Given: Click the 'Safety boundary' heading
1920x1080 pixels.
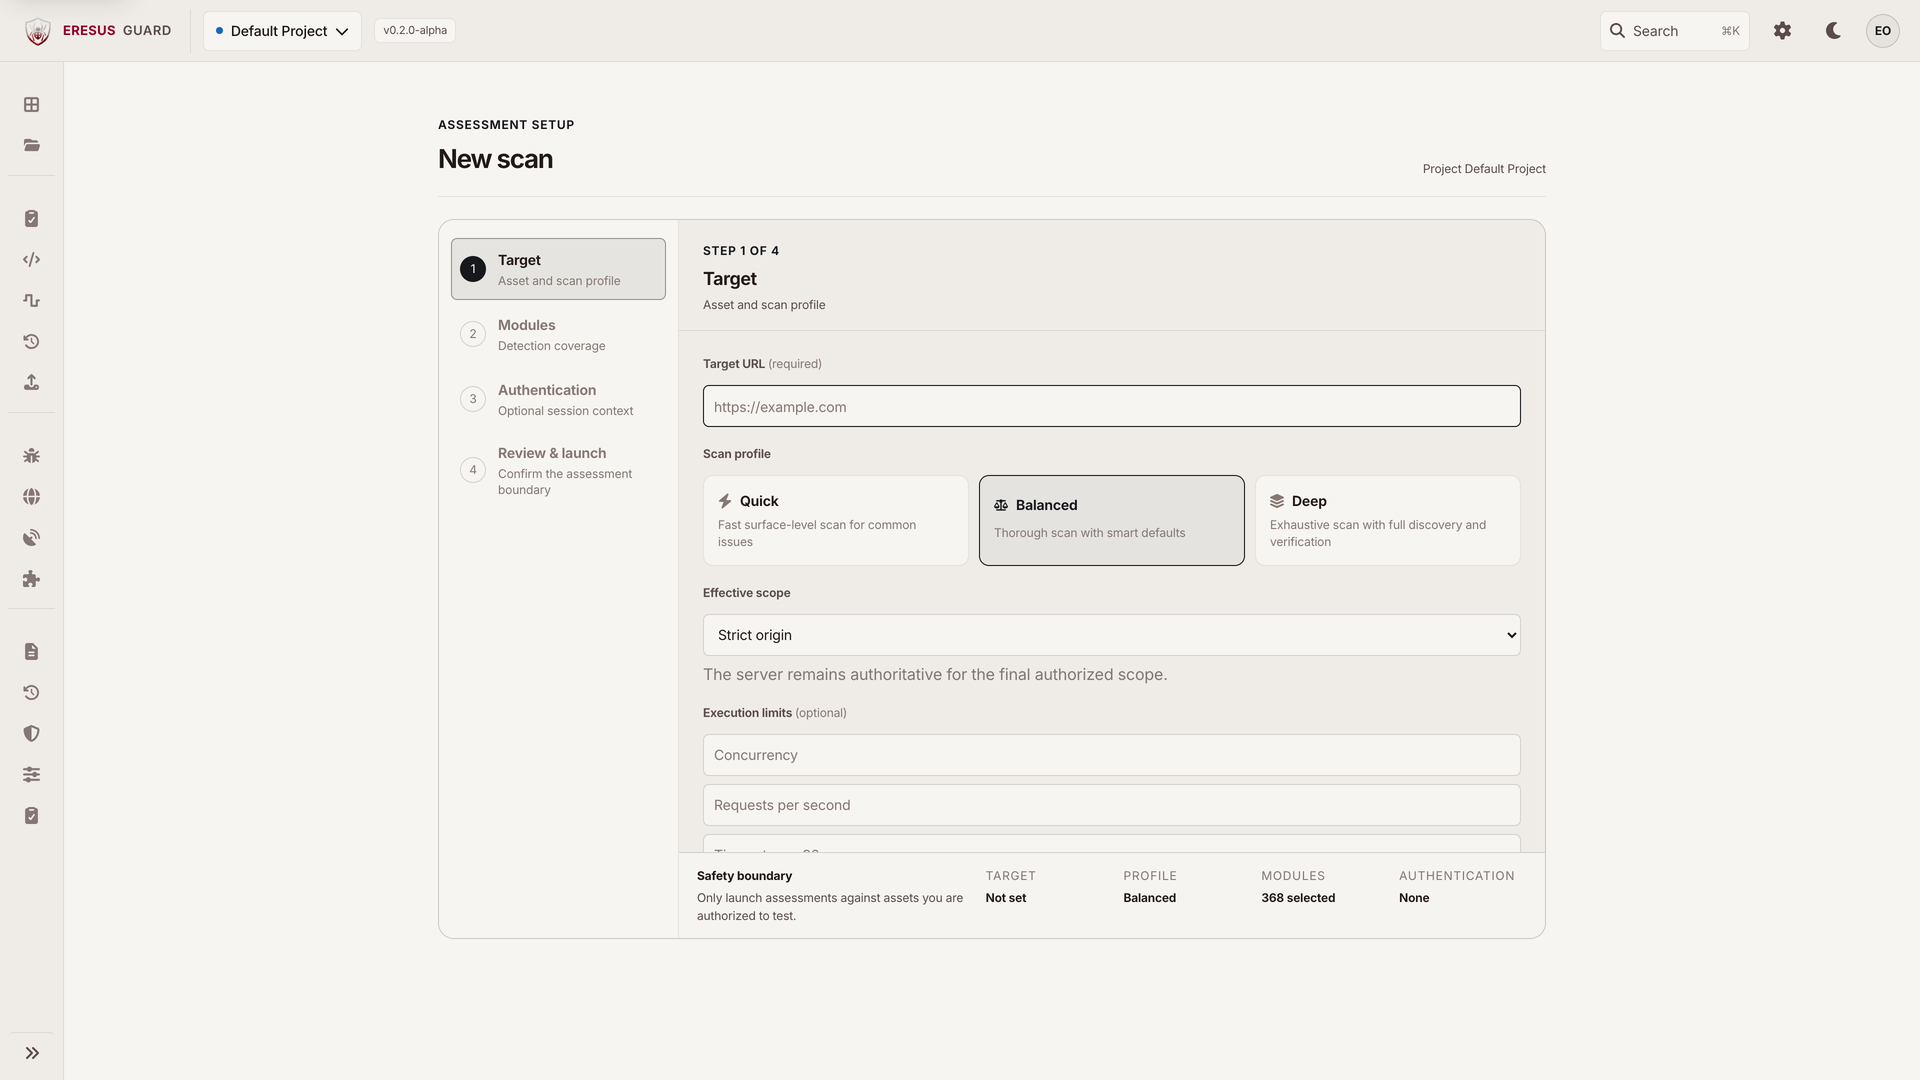Looking at the screenshot, I should pyautogui.click(x=744, y=876).
